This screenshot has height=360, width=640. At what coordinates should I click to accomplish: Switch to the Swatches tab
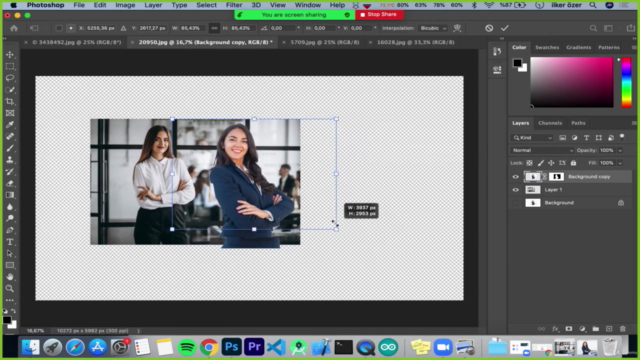click(547, 47)
